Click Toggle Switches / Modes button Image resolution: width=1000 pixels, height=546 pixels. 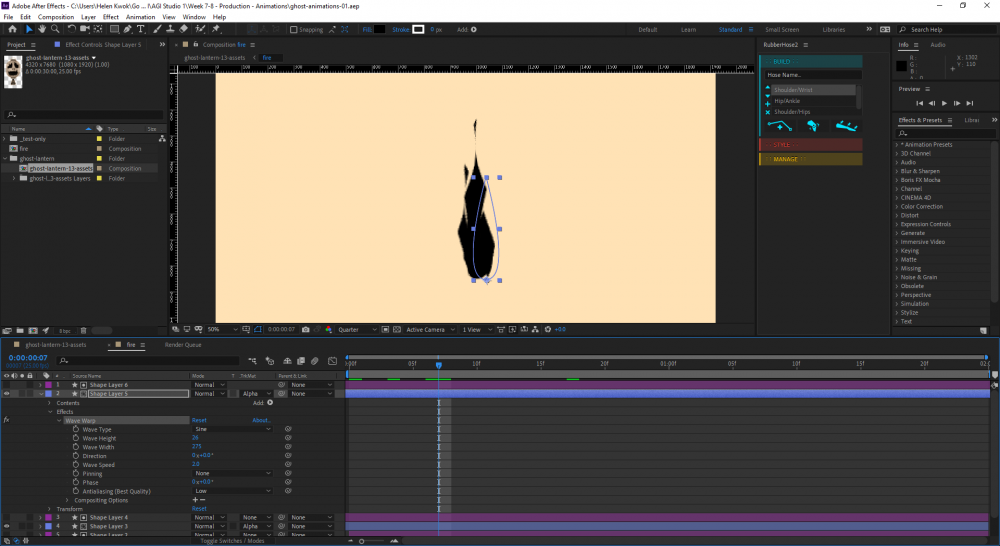[232, 541]
